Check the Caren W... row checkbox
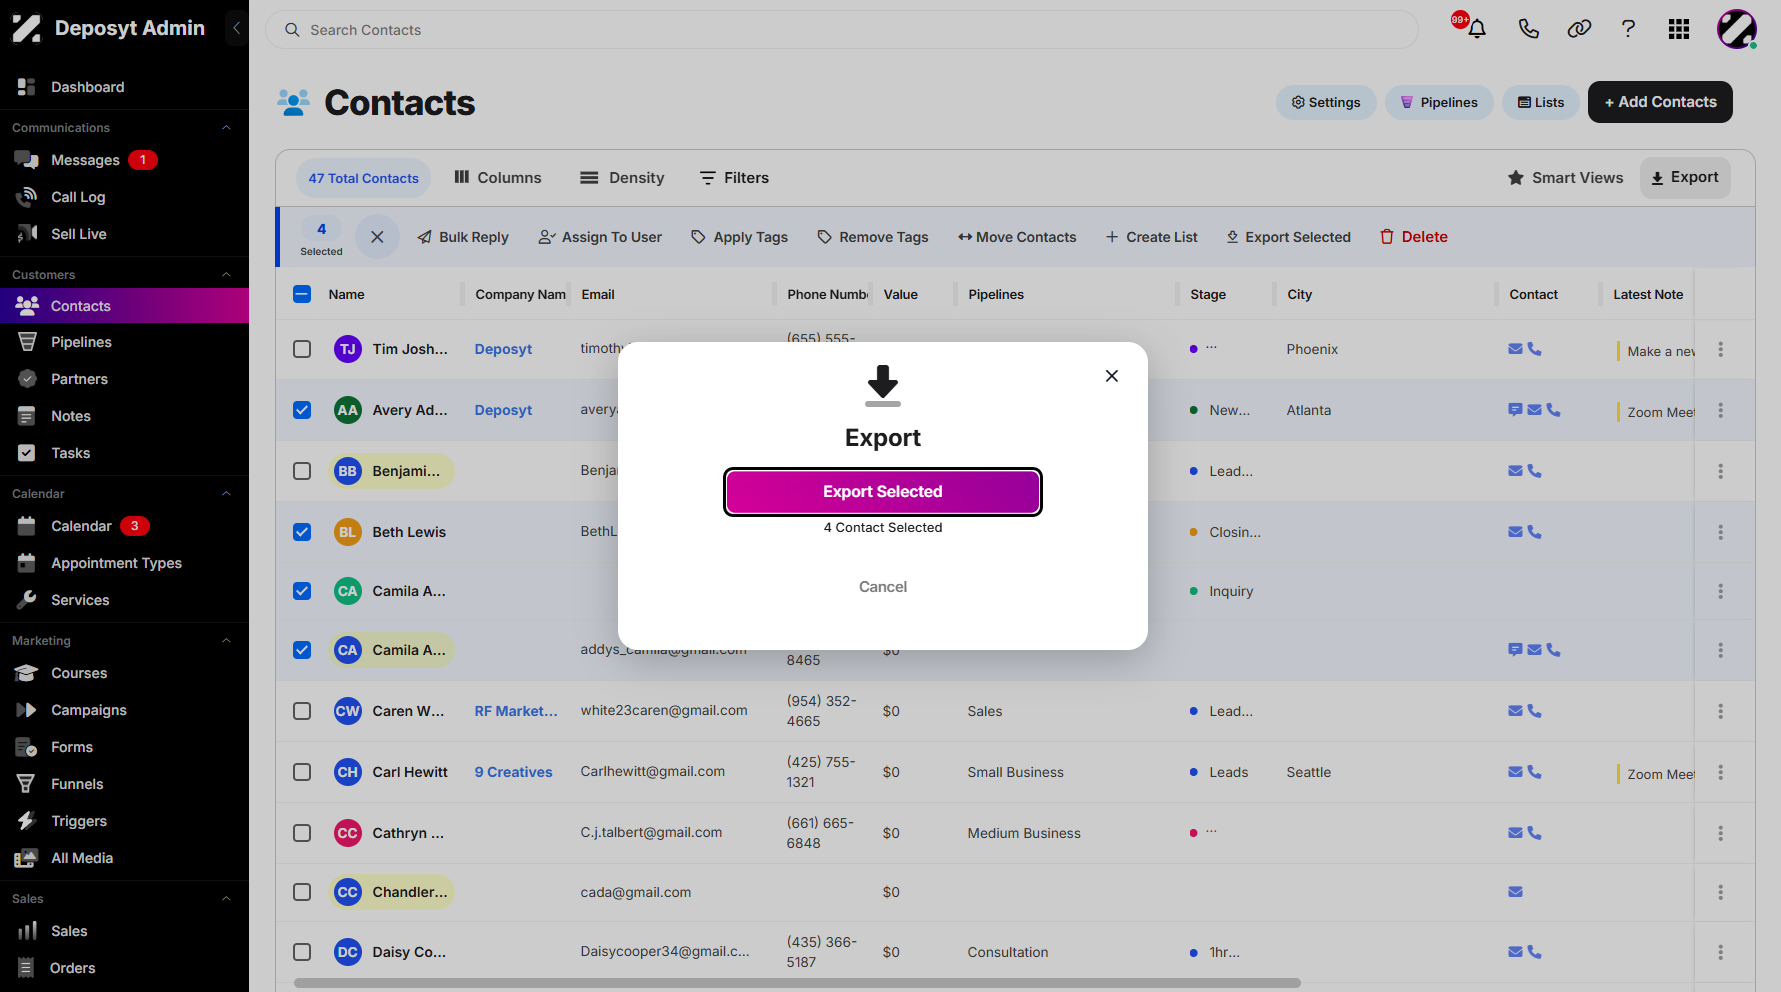Viewport: 1781px width, 992px height. tap(302, 711)
